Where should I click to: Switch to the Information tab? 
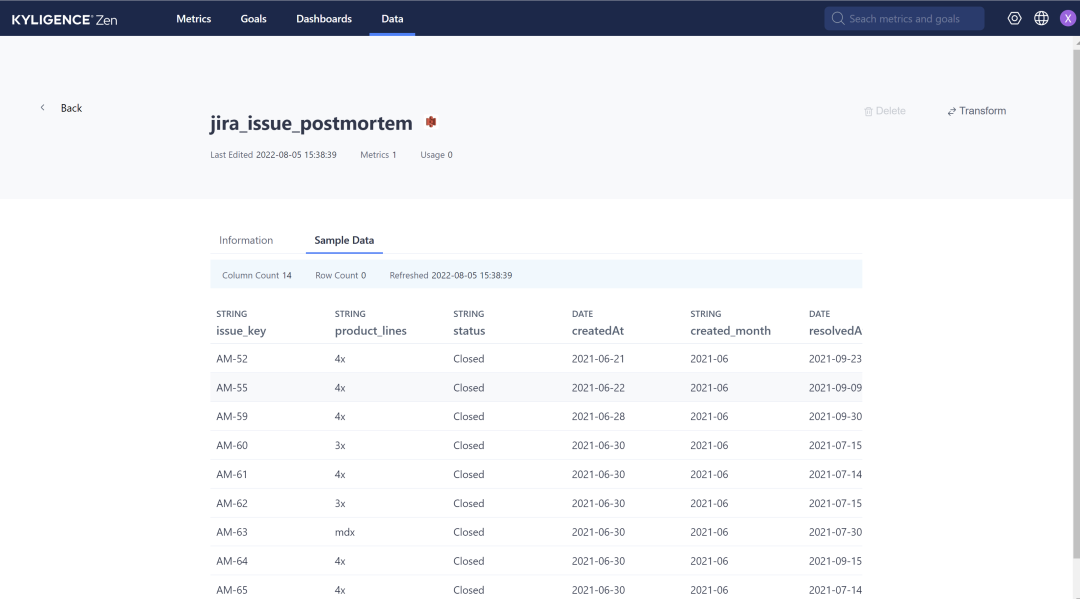click(246, 240)
